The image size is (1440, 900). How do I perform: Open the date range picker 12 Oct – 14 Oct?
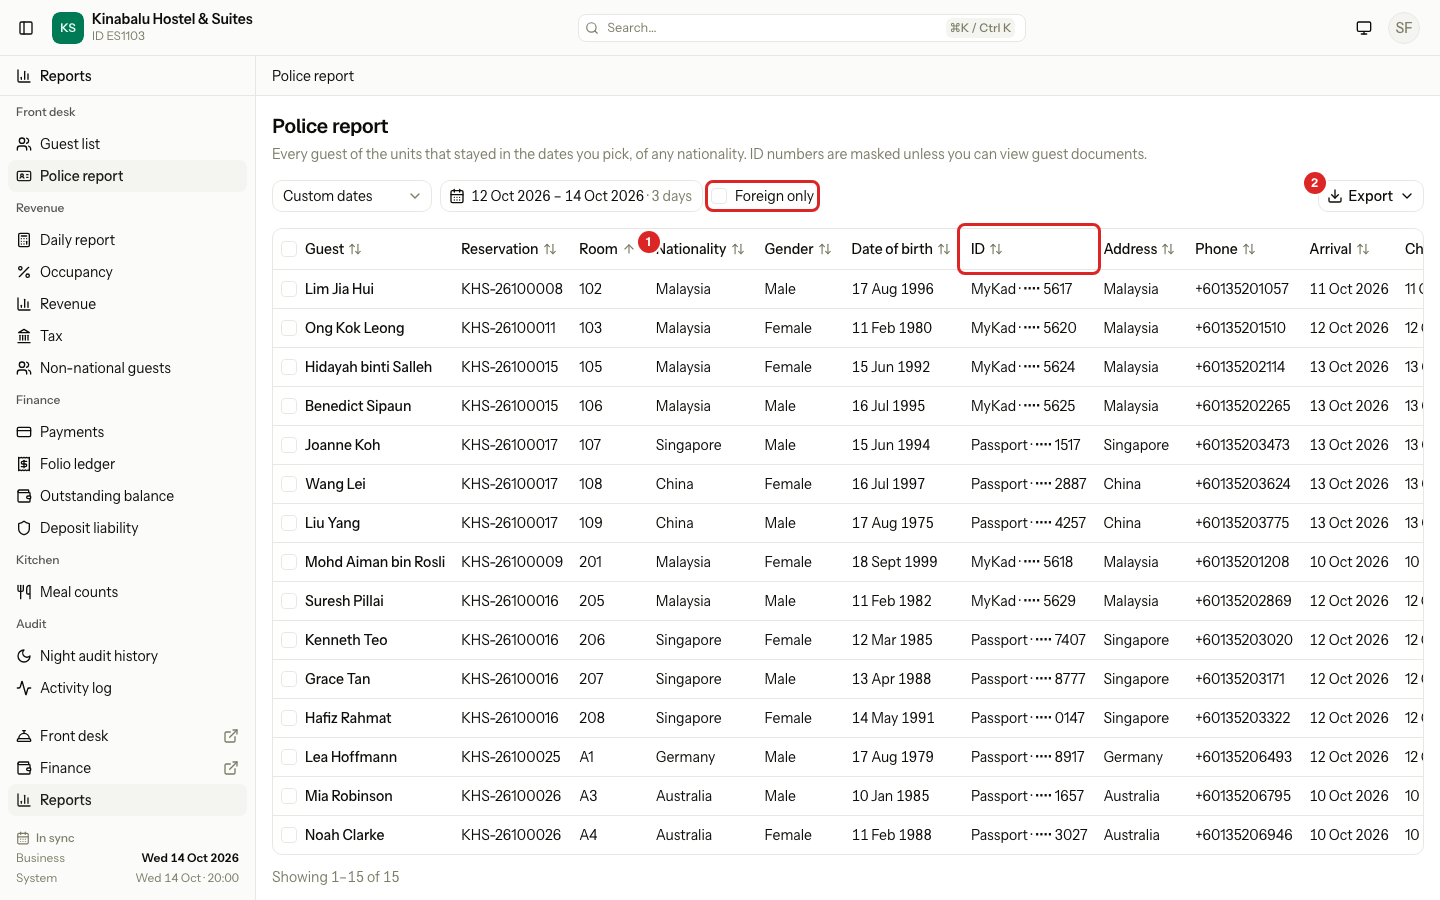571,196
